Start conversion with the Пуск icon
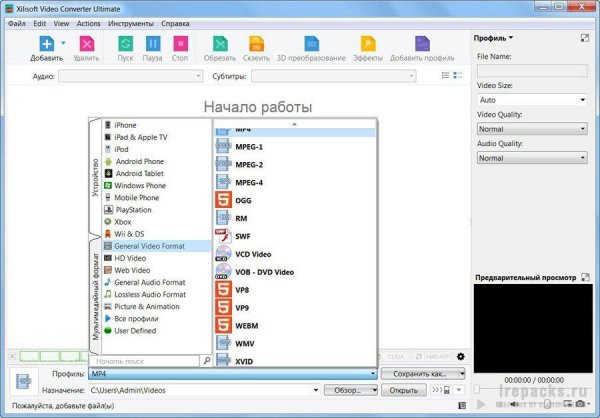Viewport: 600px width, 418px height. [x=126, y=44]
